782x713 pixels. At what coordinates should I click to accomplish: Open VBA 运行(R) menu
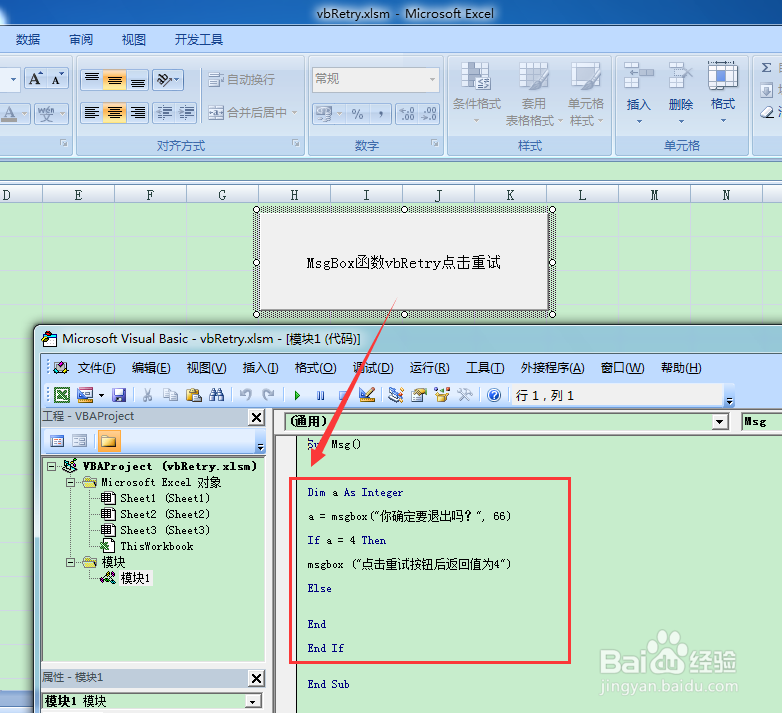coord(429,368)
